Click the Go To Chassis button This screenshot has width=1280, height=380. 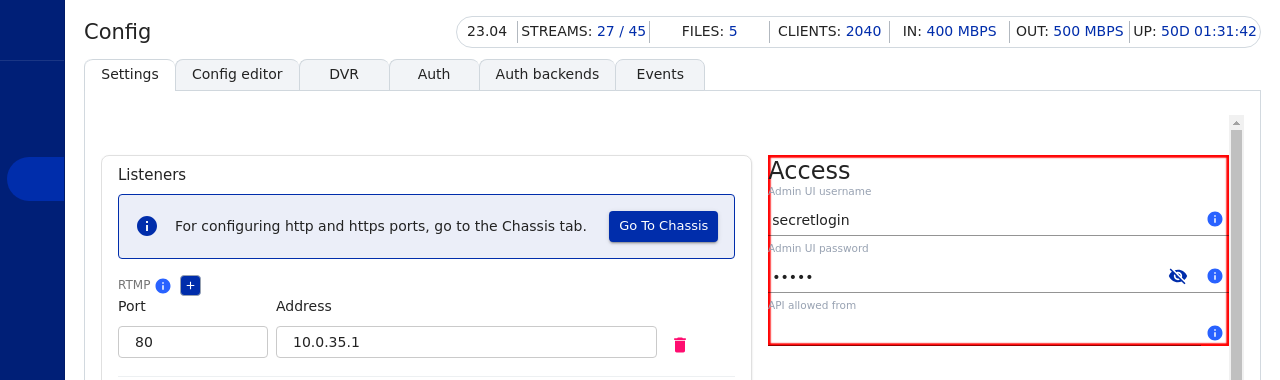[x=663, y=226]
